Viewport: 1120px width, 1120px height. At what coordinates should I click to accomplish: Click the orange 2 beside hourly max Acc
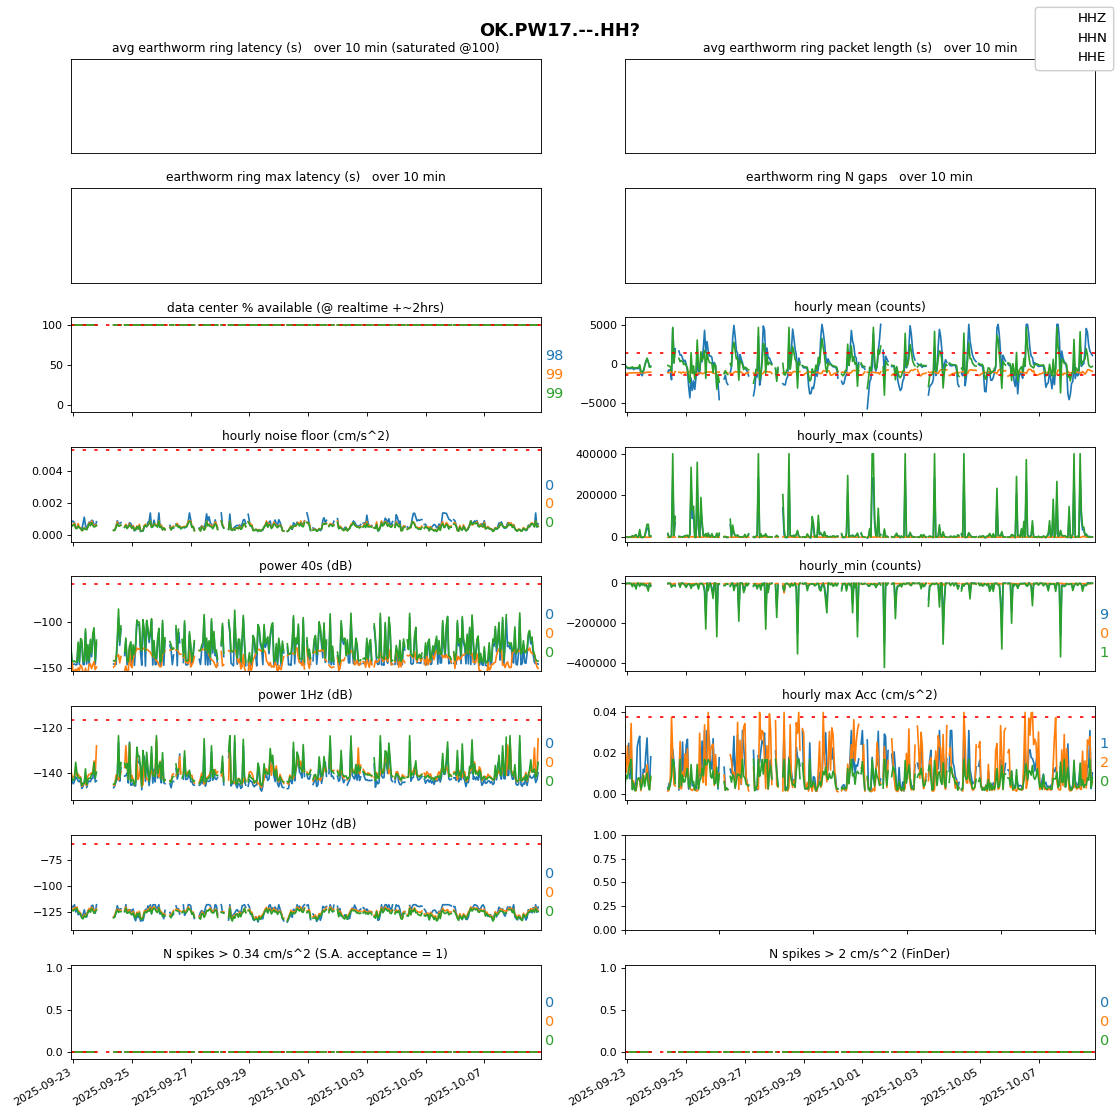pos(1104,763)
